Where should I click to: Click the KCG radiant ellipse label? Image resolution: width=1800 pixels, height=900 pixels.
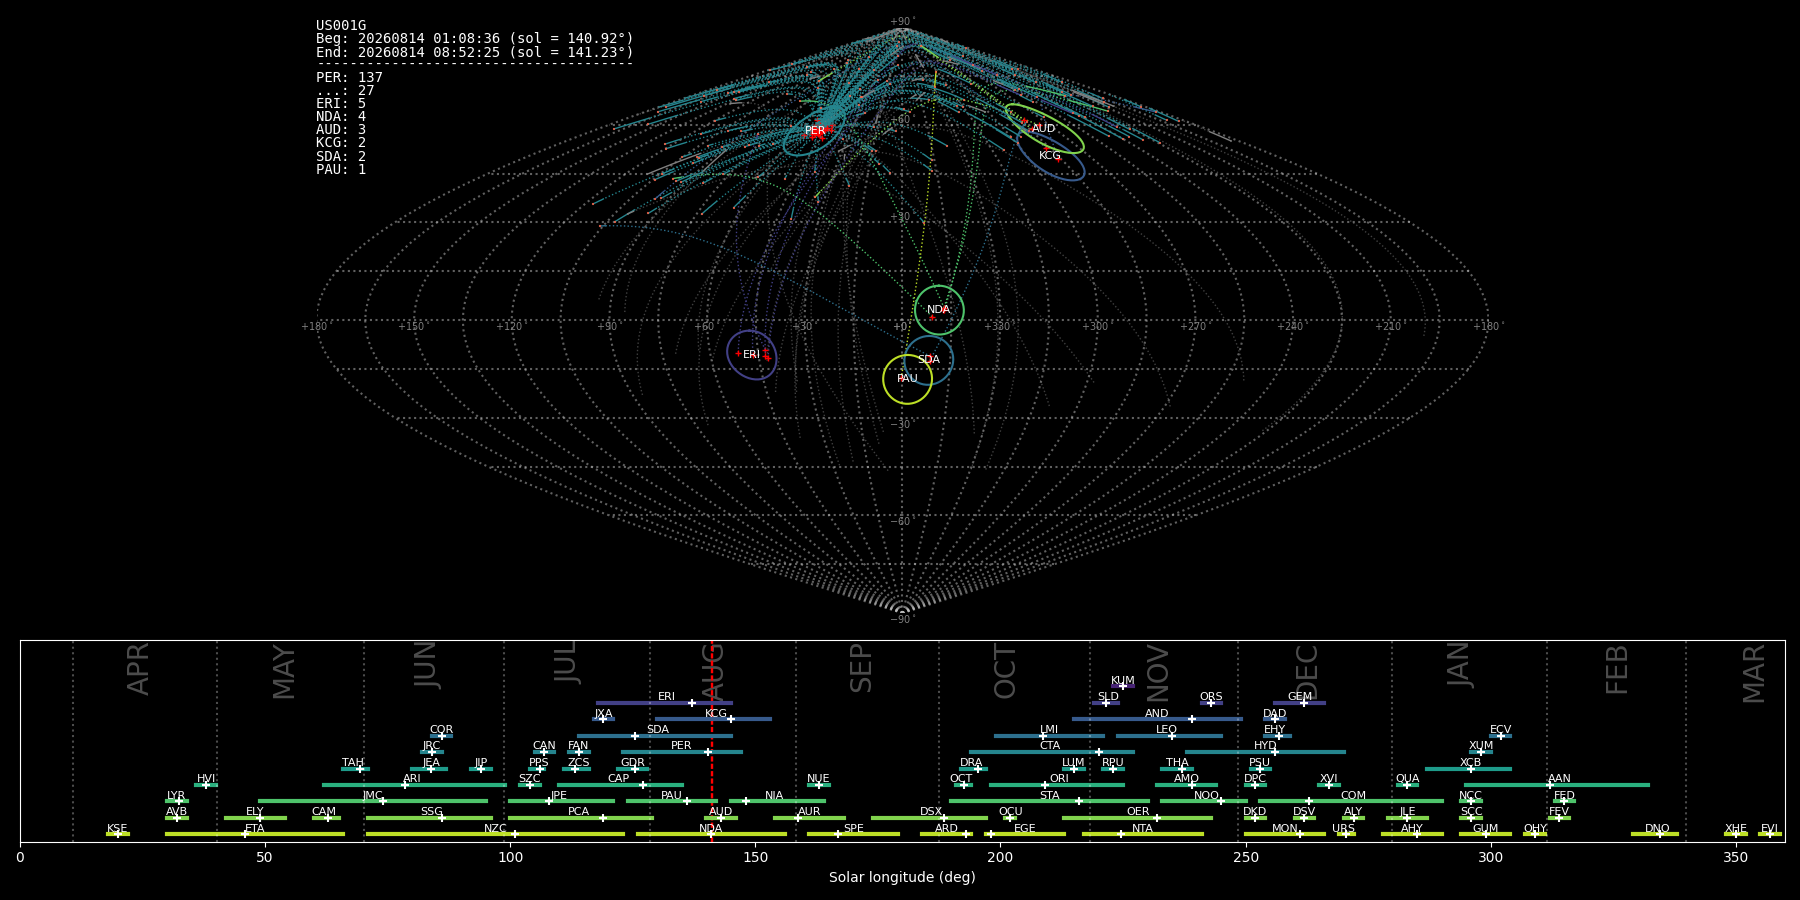(x=1049, y=155)
